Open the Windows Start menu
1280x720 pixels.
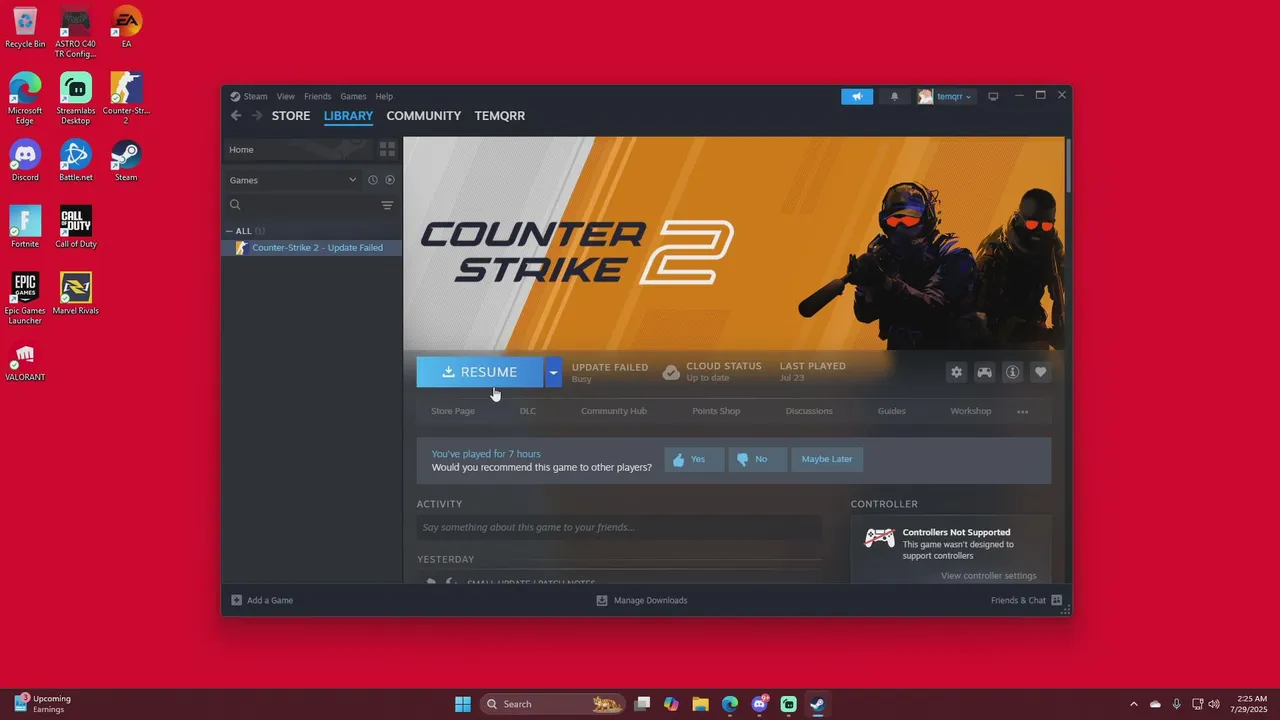(463, 704)
